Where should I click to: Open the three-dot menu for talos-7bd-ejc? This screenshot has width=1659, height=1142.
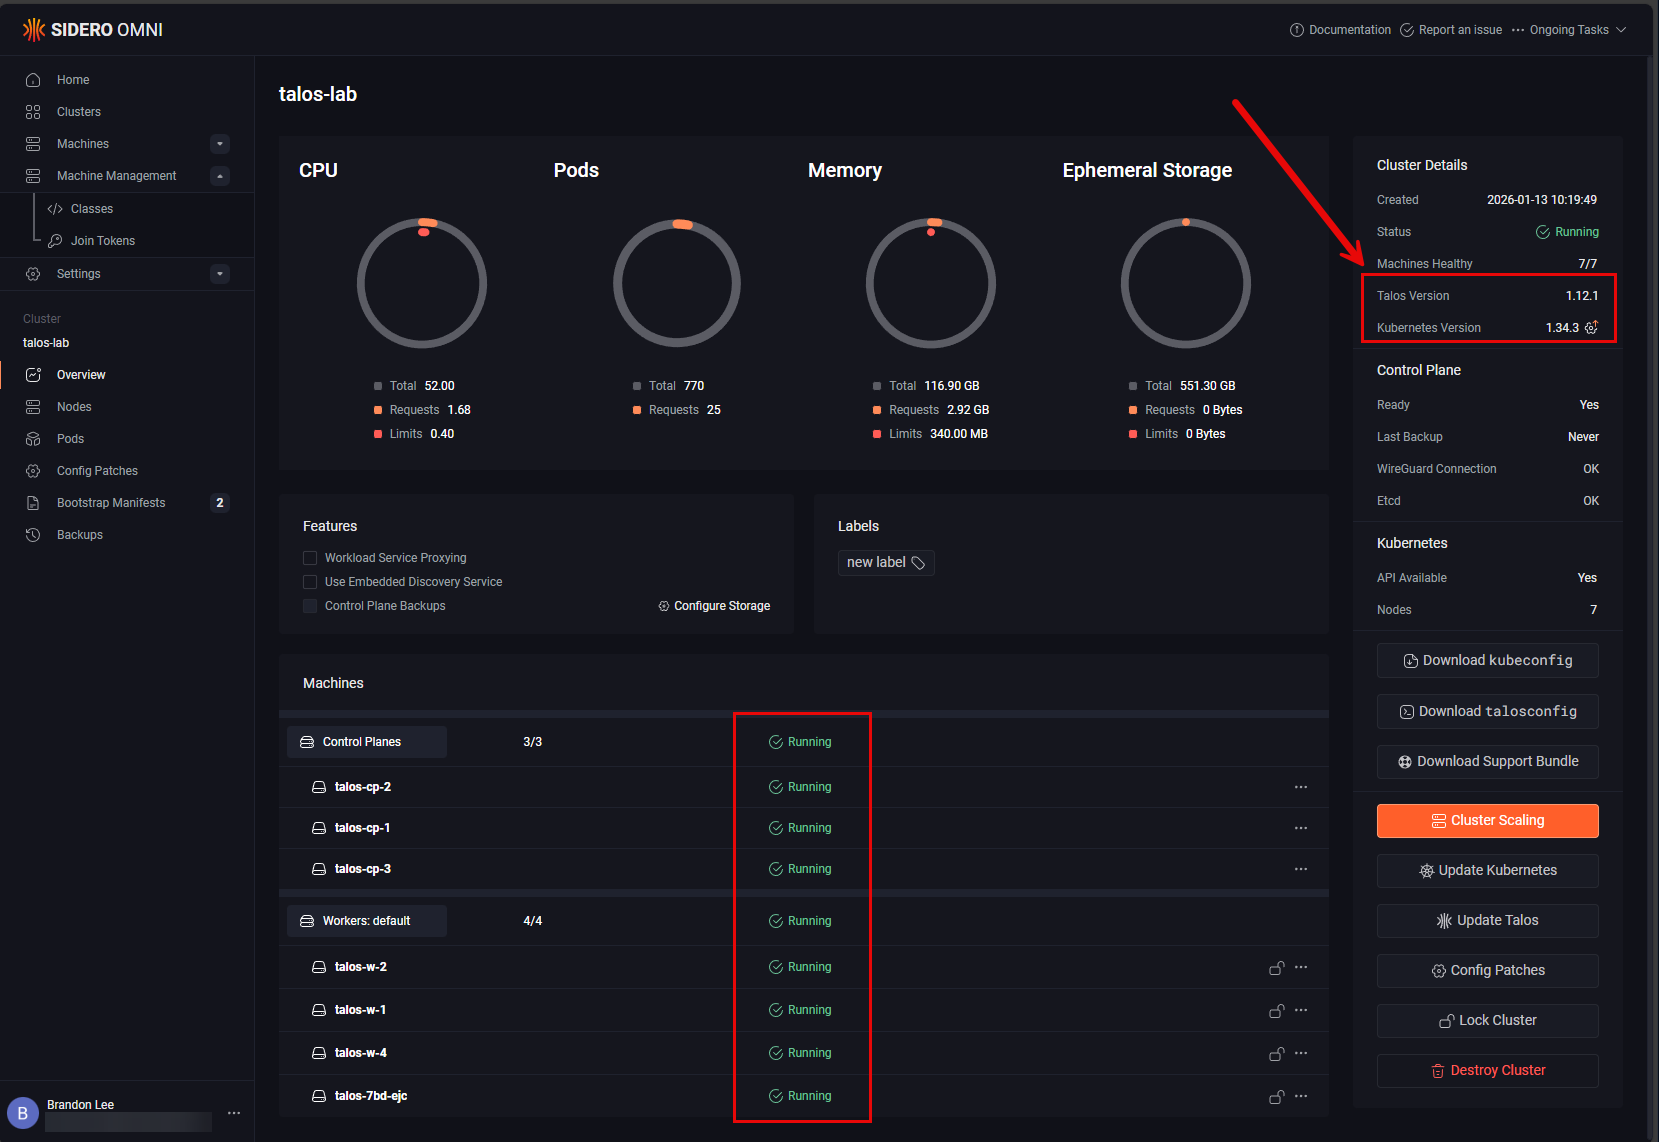(x=1301, y=1096)
